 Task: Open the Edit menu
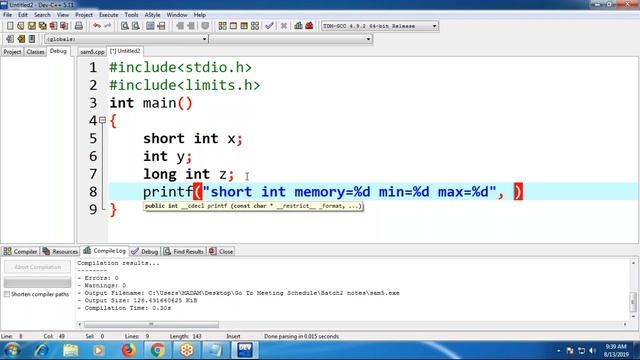click(x=23, y=15)
